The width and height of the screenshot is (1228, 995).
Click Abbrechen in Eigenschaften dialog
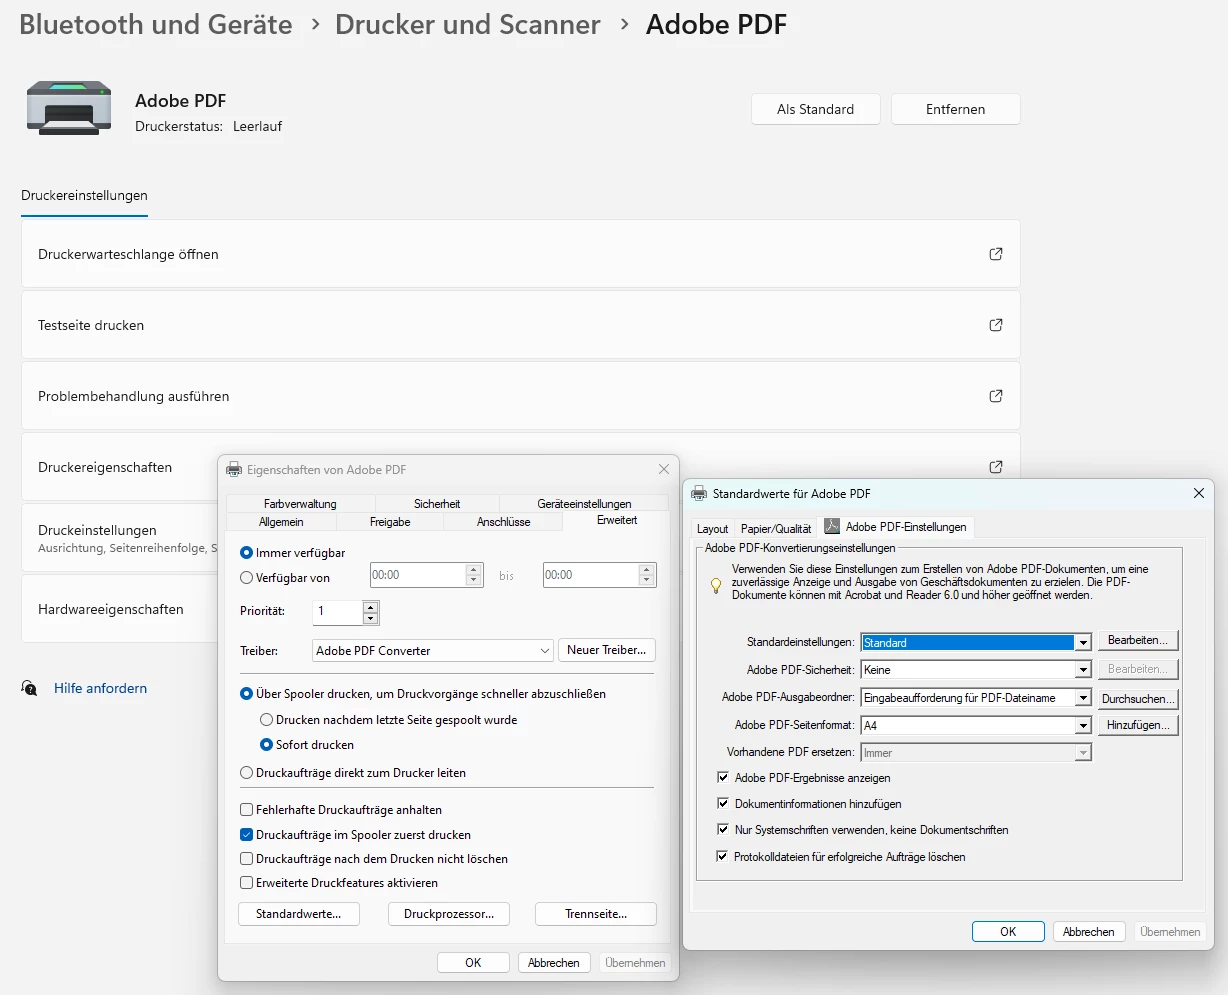coord(554,962)
